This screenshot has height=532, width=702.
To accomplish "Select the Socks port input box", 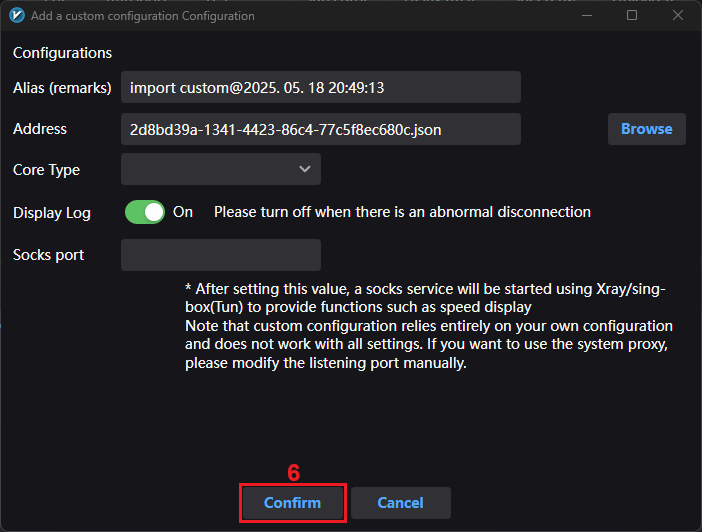I will [220, 255].
